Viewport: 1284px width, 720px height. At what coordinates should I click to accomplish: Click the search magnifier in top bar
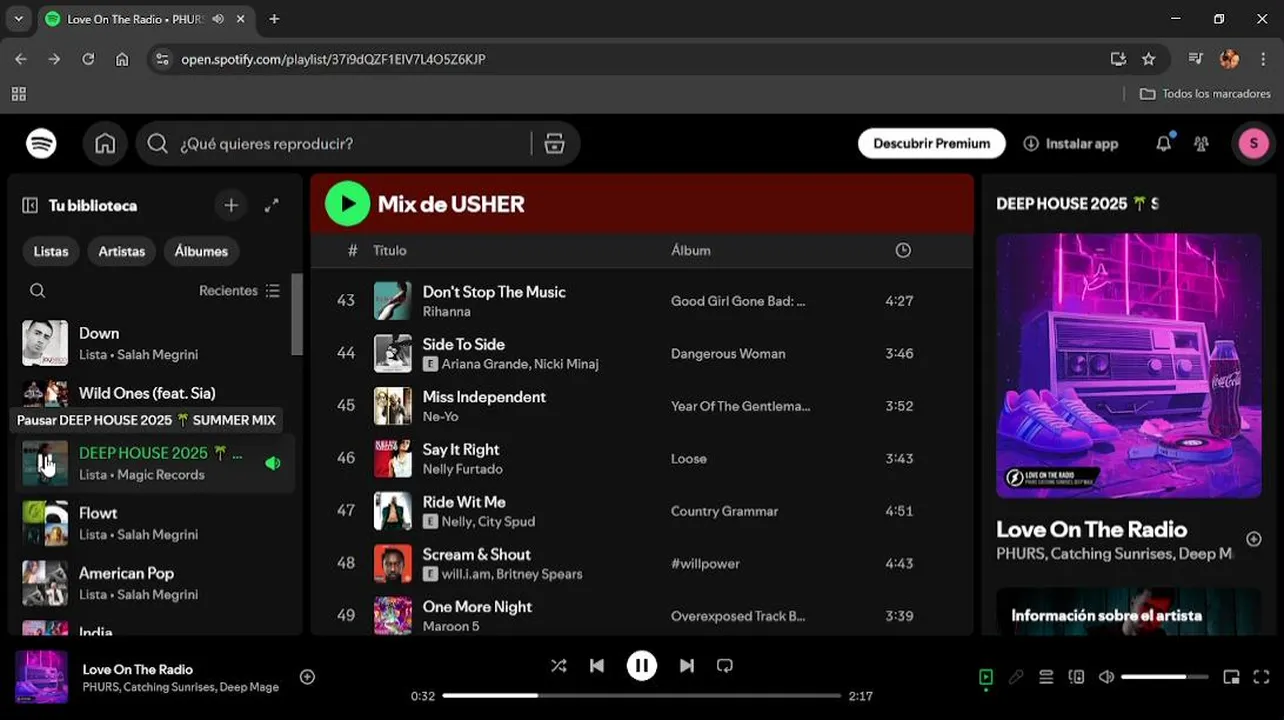[x=157, y=144]
